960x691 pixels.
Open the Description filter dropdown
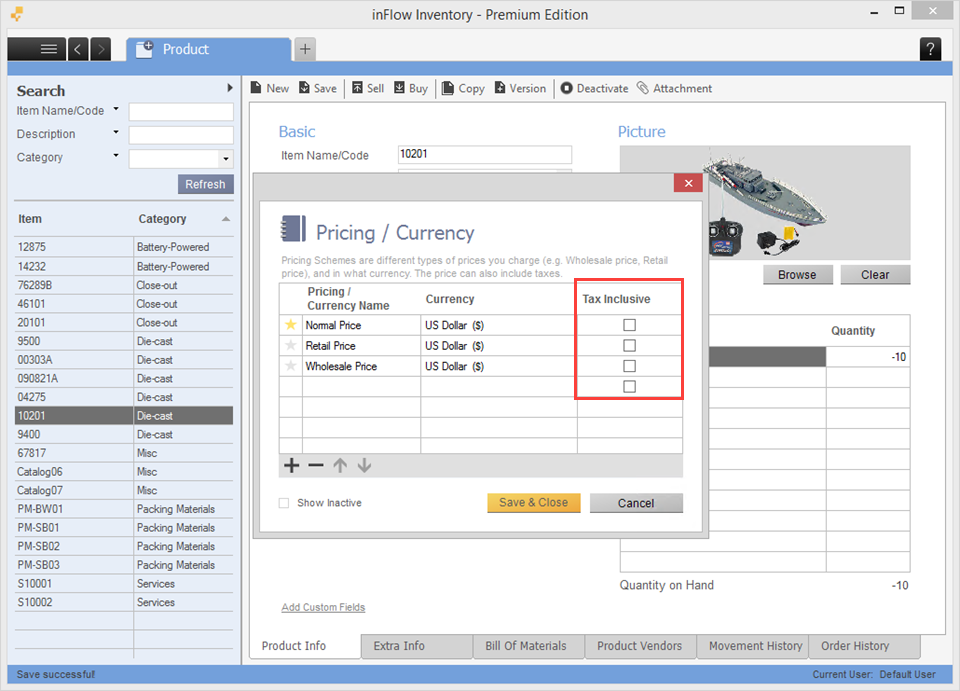[x=116, y=132]
